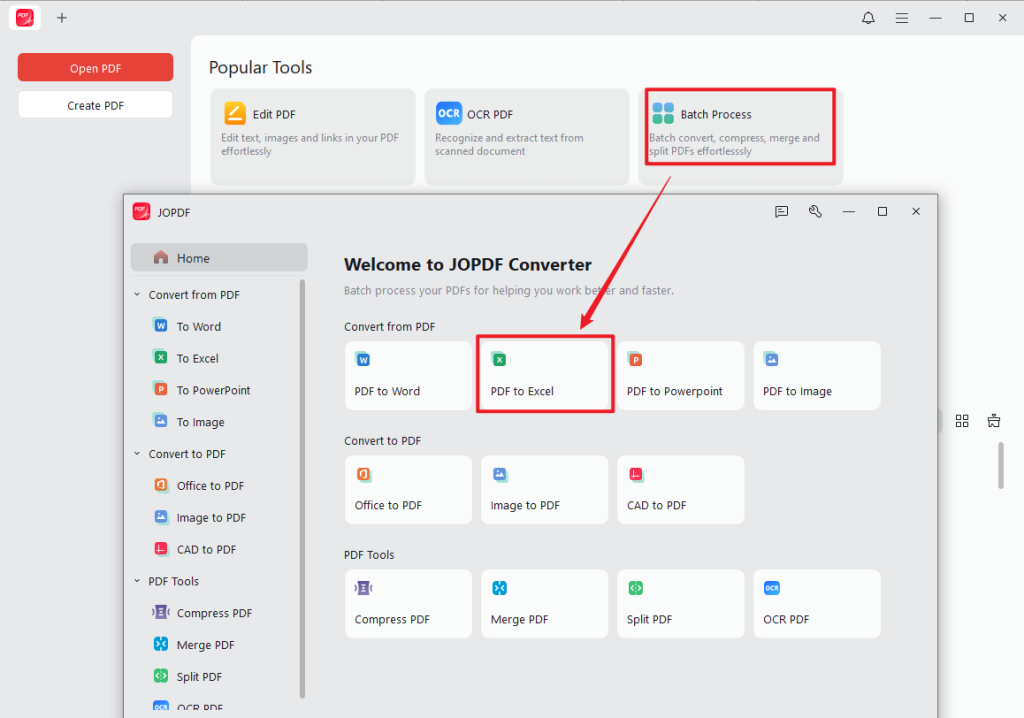Viewport: 1024px width, 718px height.
Task: Click the main window vertical scrollbar
Action: [x=1000, y=465]
